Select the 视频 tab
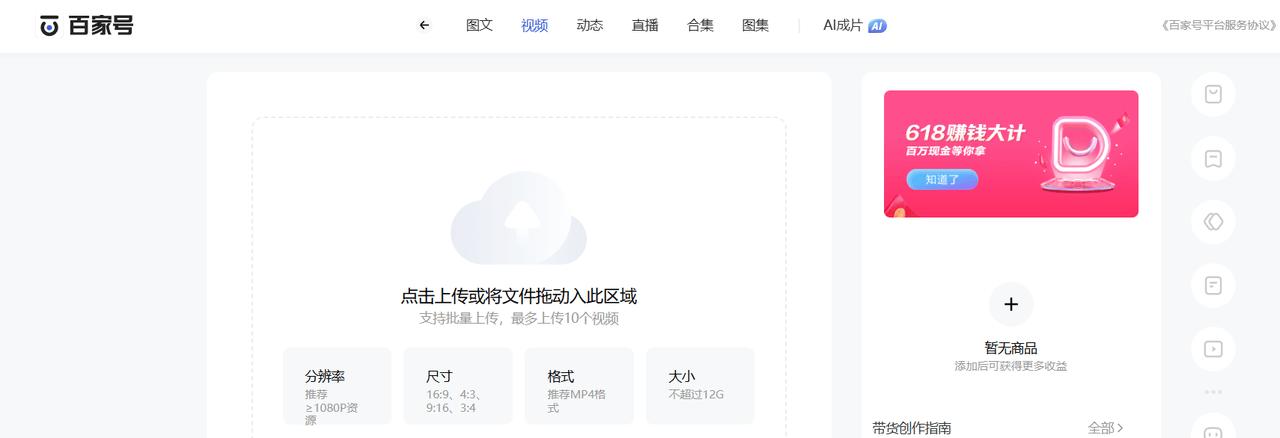Screen dimensions: 1280x438 534,26
